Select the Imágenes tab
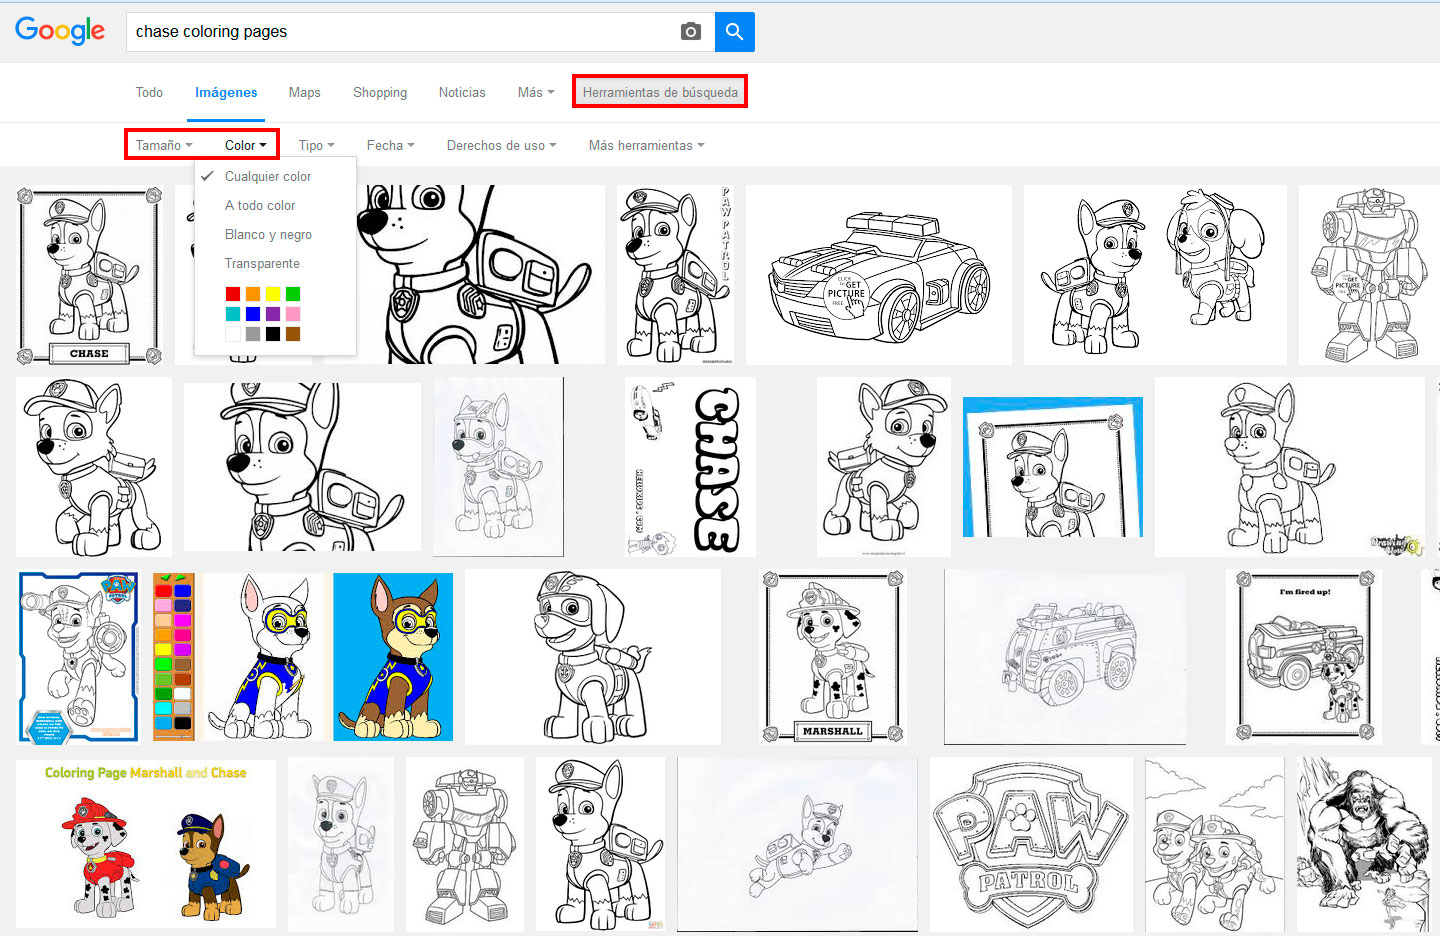Screen dimensions: 1440x936 click(x=226, y=92)
